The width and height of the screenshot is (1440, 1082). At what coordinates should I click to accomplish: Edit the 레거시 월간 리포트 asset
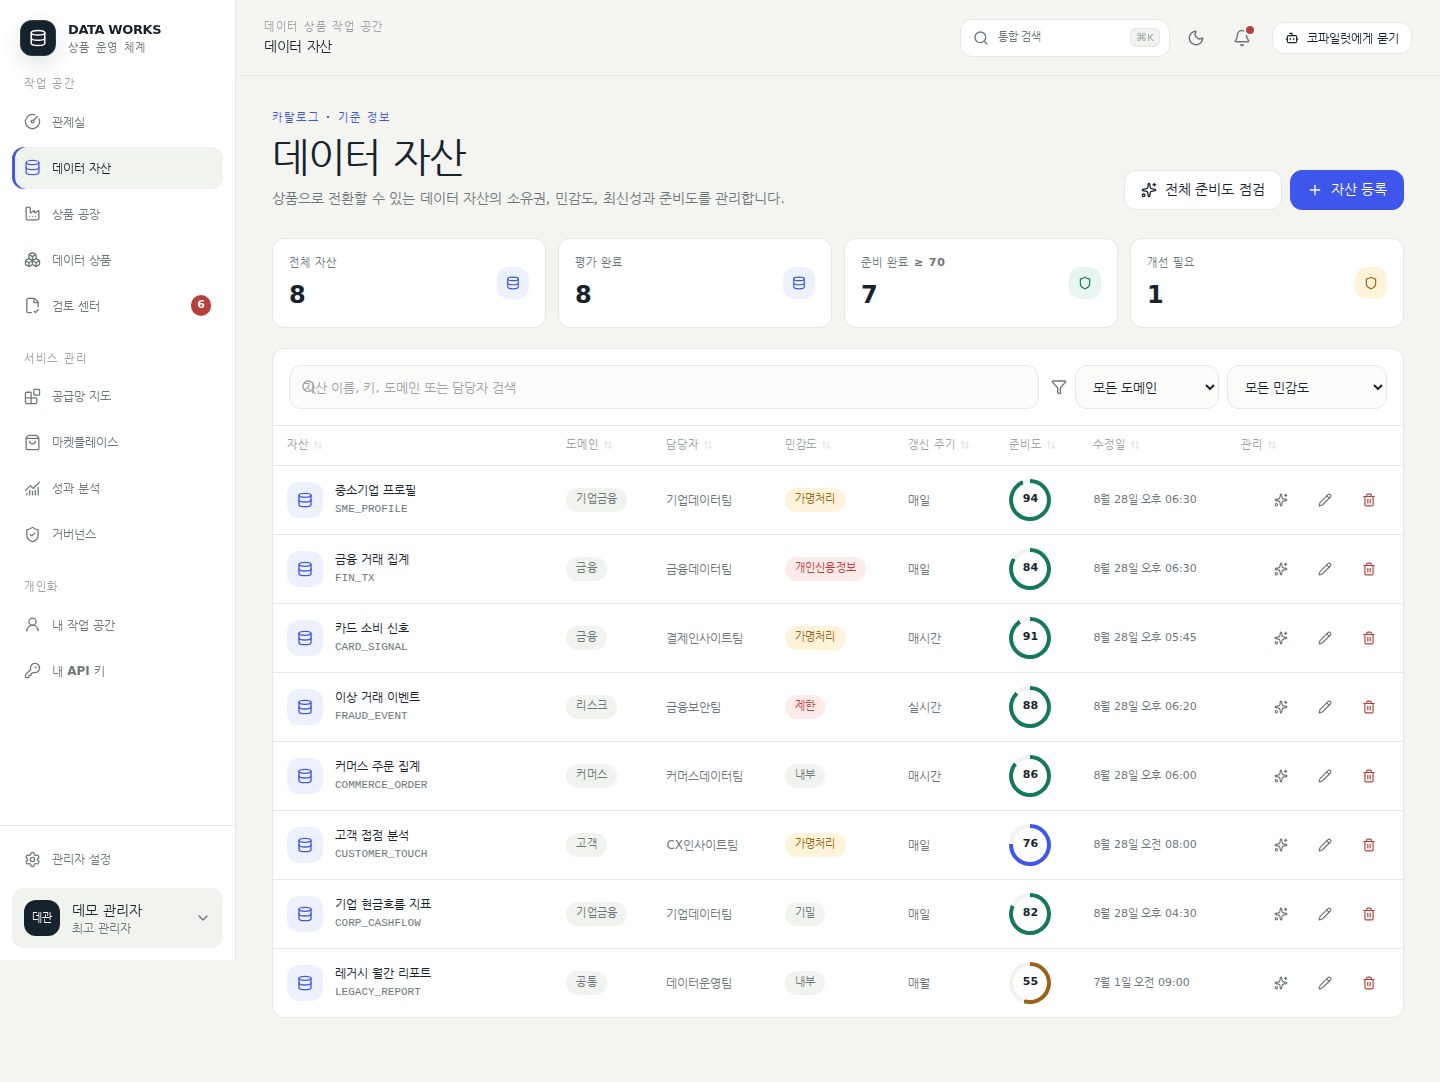1325,983
